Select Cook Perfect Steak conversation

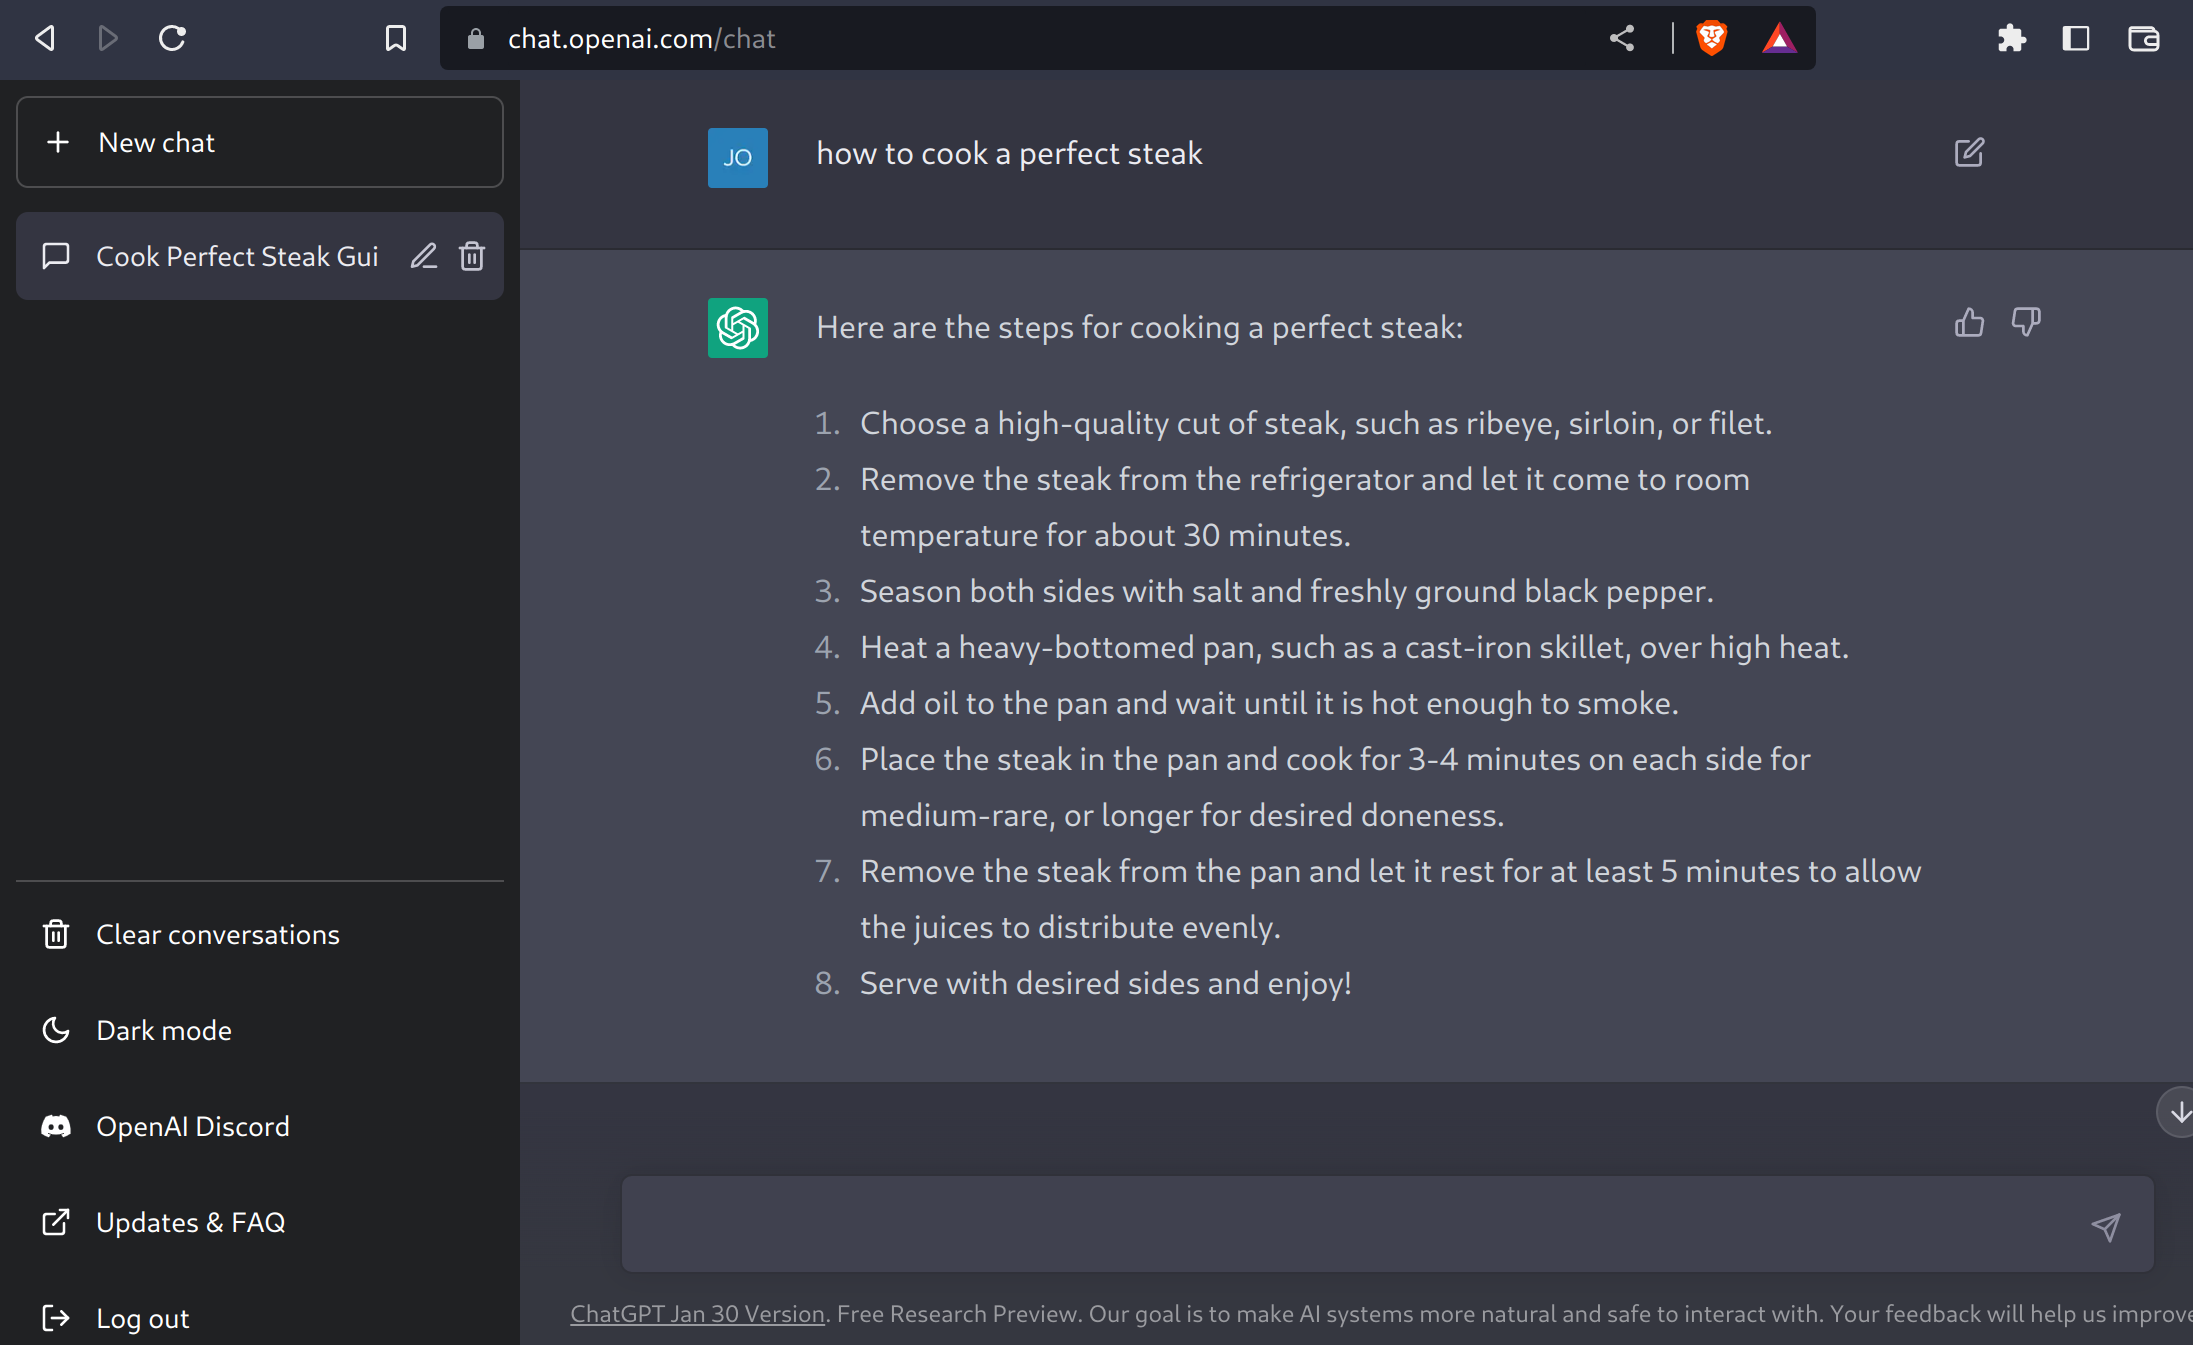click(236, 256)
